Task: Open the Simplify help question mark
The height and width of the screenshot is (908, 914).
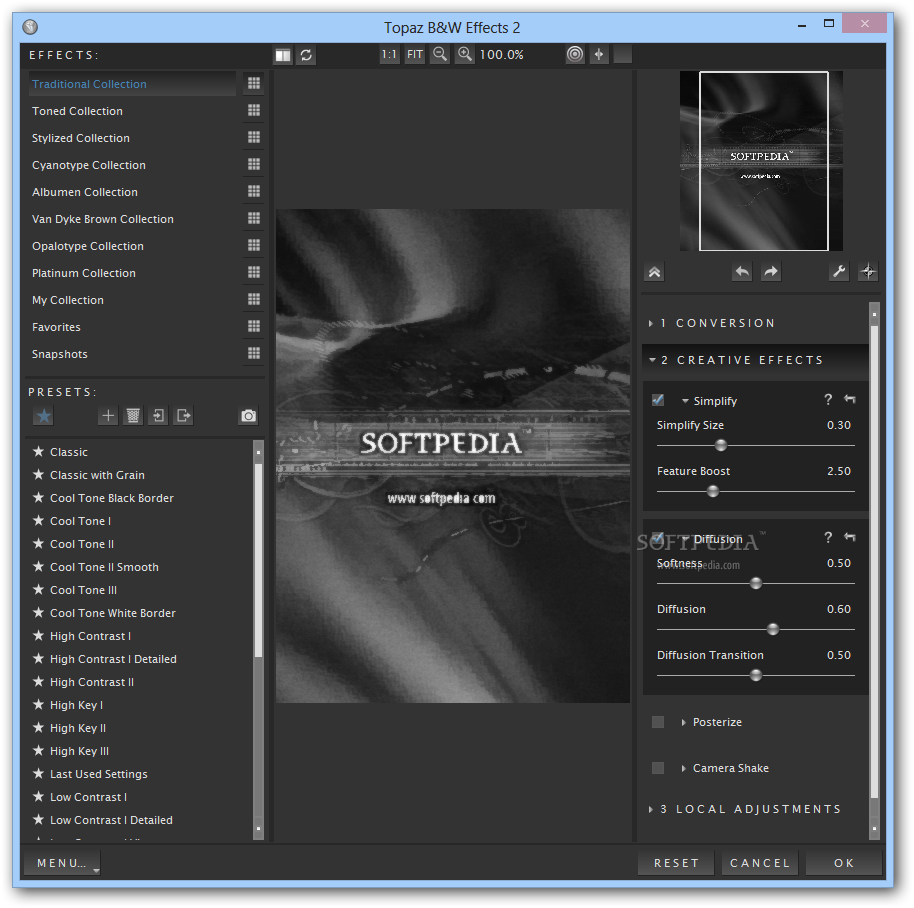Action: tap(828, 399)
